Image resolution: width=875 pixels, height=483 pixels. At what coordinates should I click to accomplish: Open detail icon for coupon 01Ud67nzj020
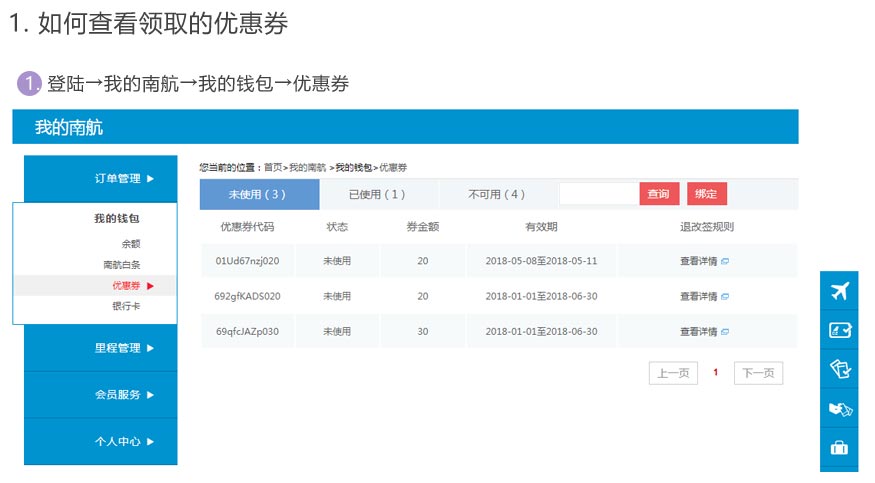[x=725, y=261]
